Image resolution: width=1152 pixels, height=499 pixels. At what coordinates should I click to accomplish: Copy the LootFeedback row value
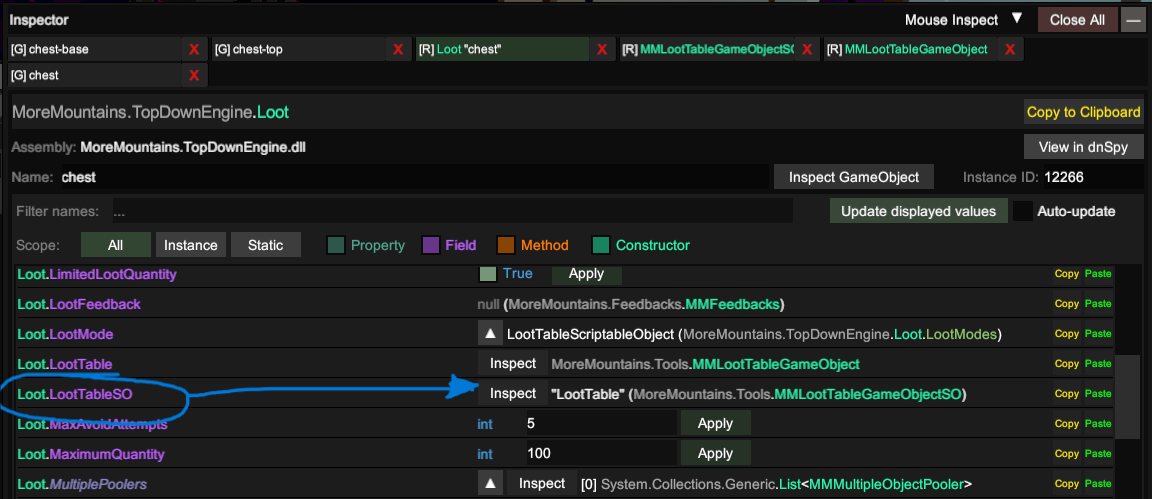tap(1067, 304)
